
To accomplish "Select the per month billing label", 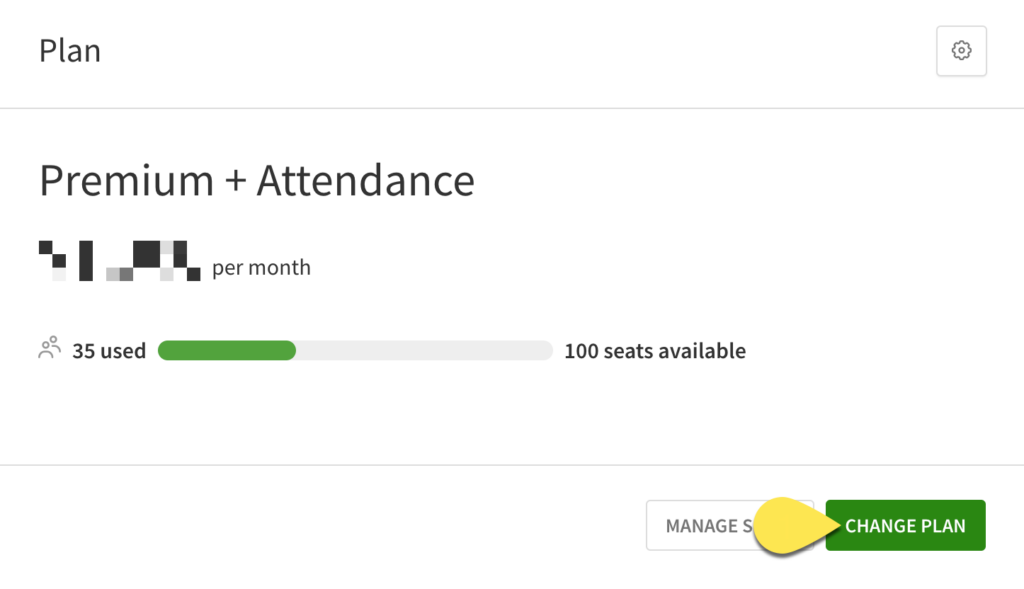I will tap(261, 268).
